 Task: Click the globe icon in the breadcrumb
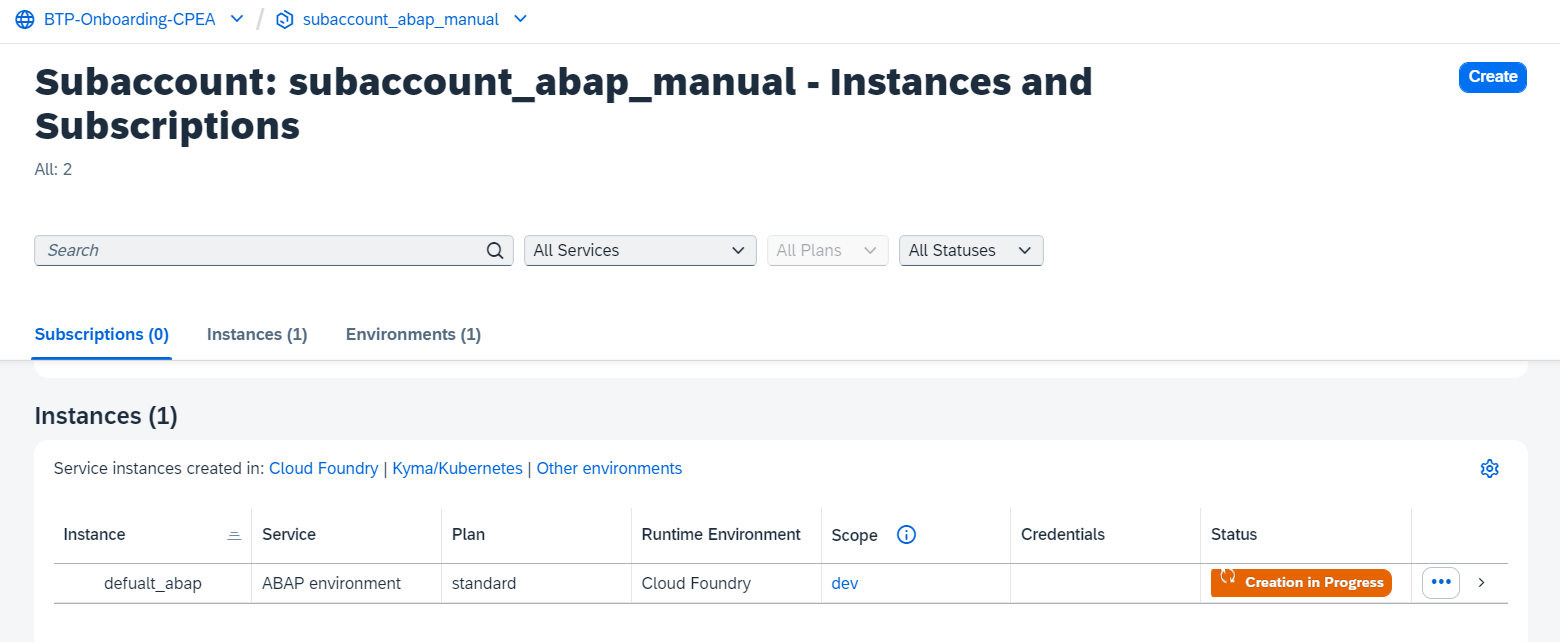pyautogui.click(x=23, y=18)
